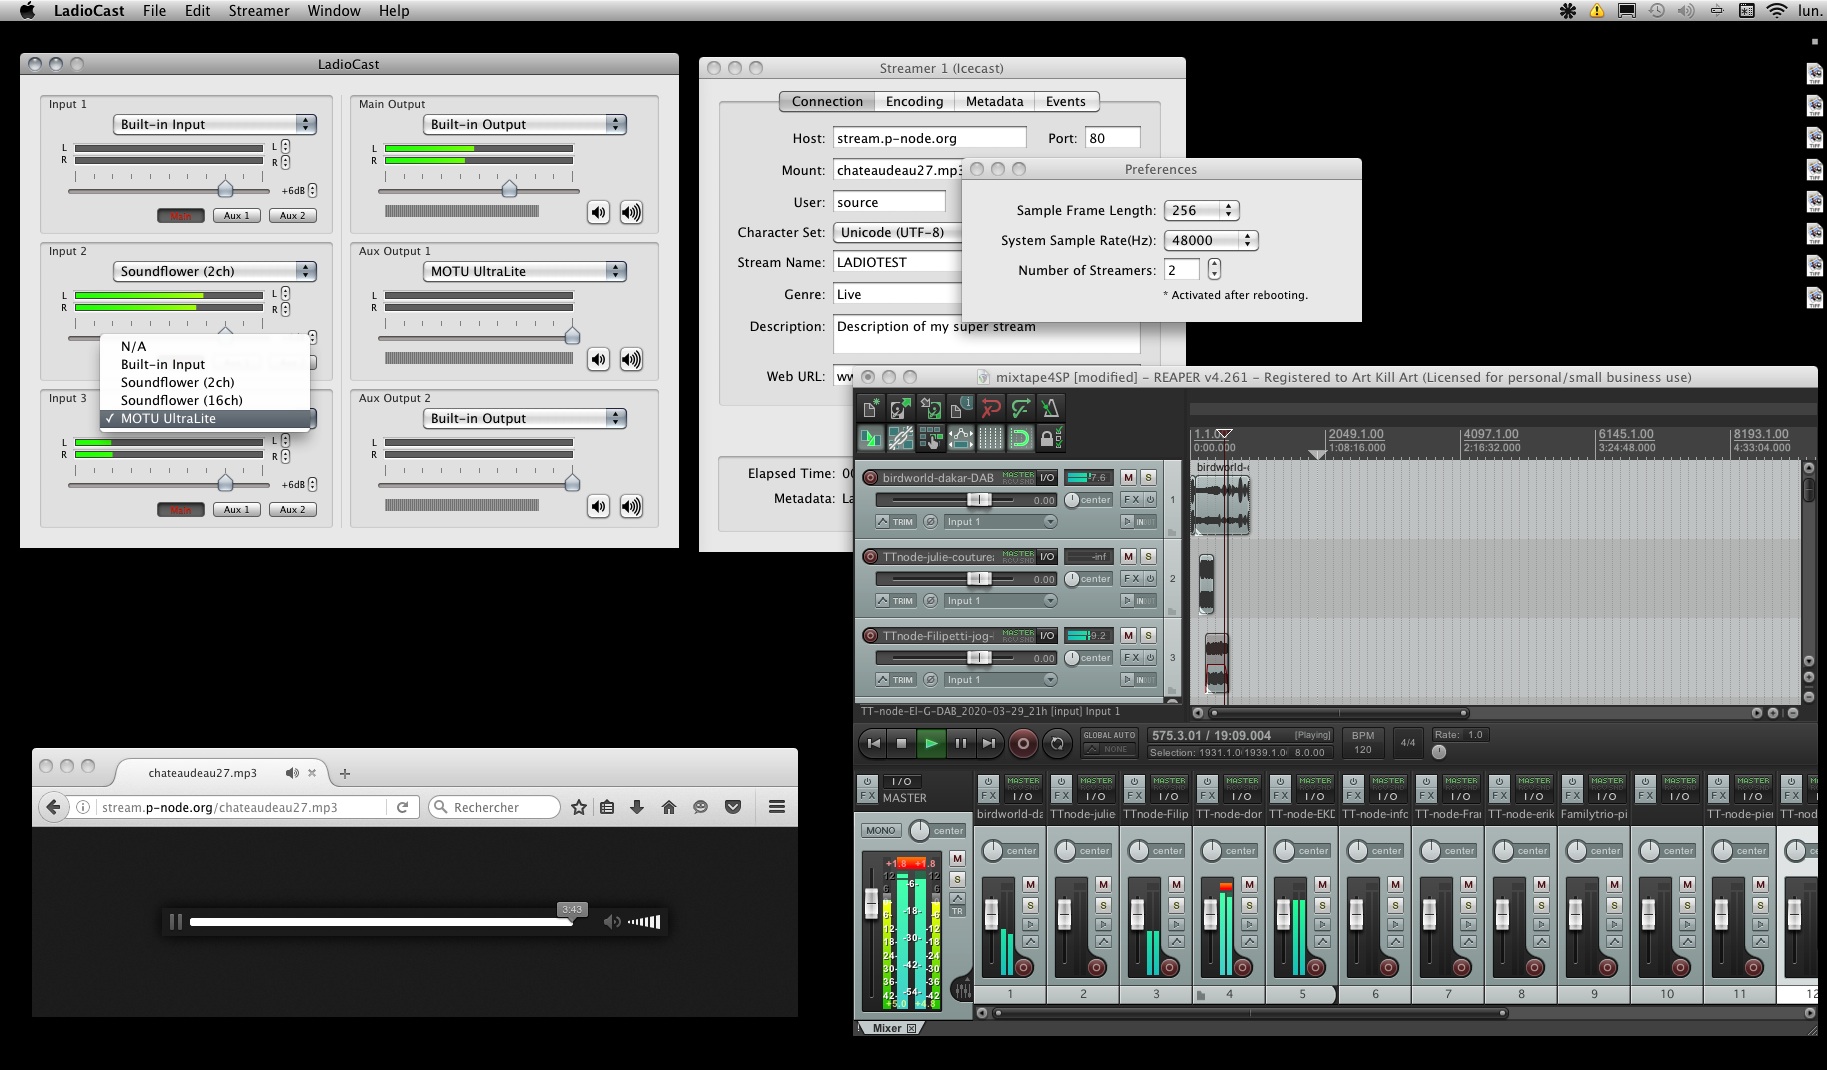Viewport: 1827px width, 1070px height.
Task: Stop playback in REAPER transport
Action: click(x=901, y=743)
